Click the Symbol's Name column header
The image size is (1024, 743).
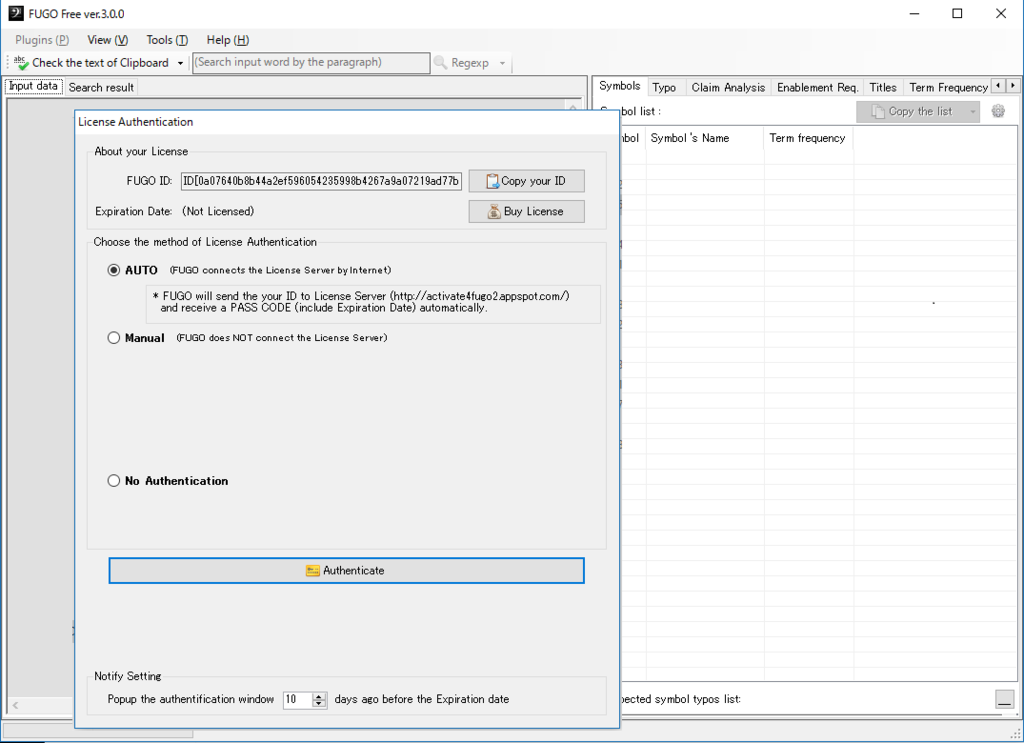[x=705, y=138]
